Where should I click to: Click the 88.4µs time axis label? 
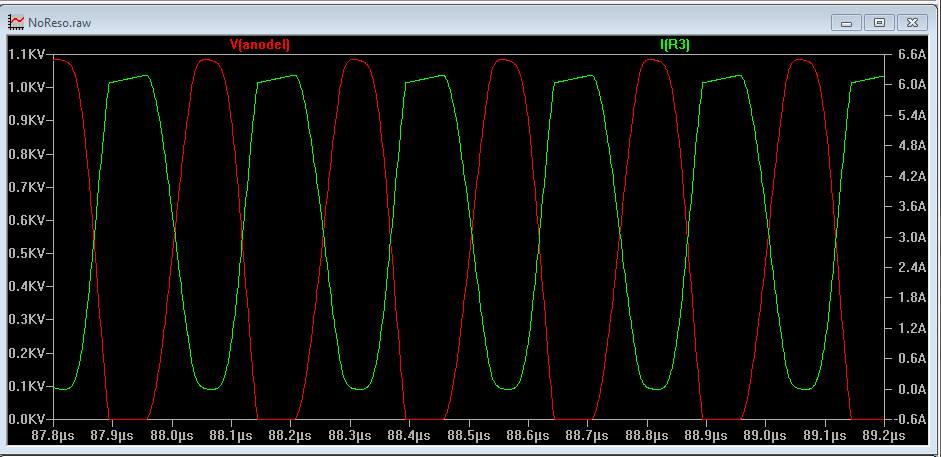click(410, 435)
